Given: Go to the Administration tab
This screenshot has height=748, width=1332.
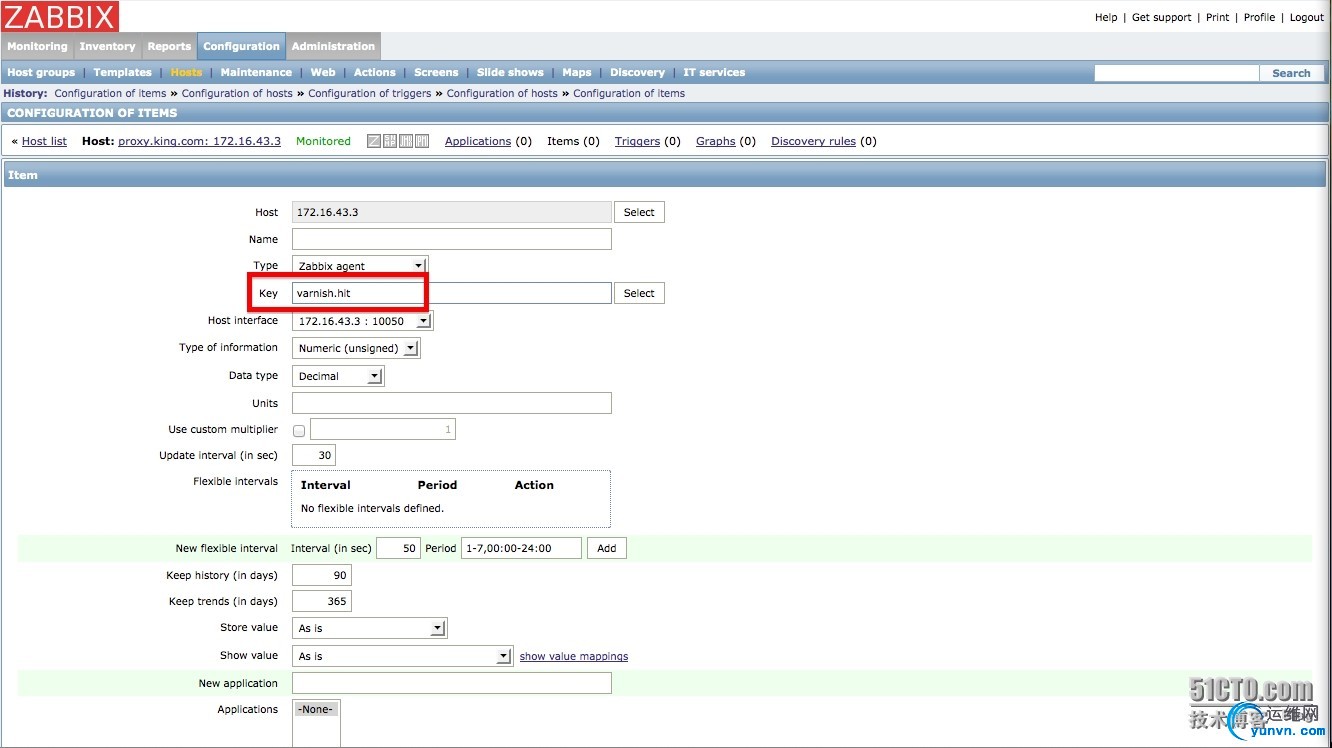Looking at the screenshot, I should click(333, 46).
